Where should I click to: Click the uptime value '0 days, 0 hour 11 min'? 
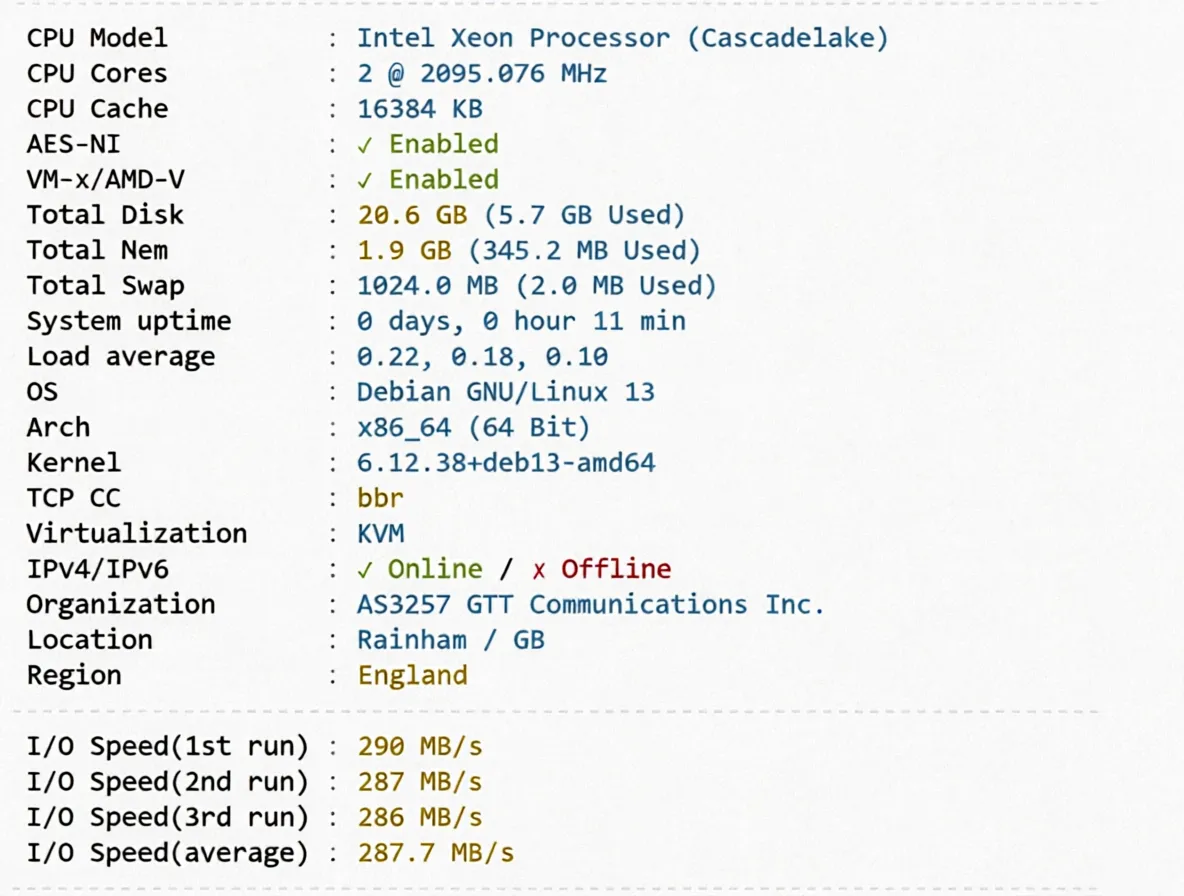click(x=521, y=321)
